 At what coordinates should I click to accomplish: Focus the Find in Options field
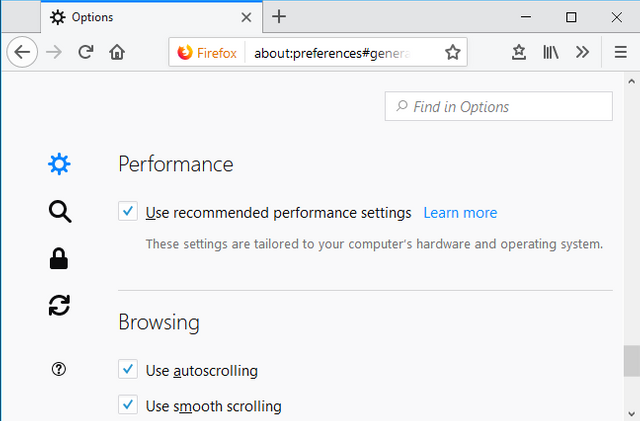(498, 106)
